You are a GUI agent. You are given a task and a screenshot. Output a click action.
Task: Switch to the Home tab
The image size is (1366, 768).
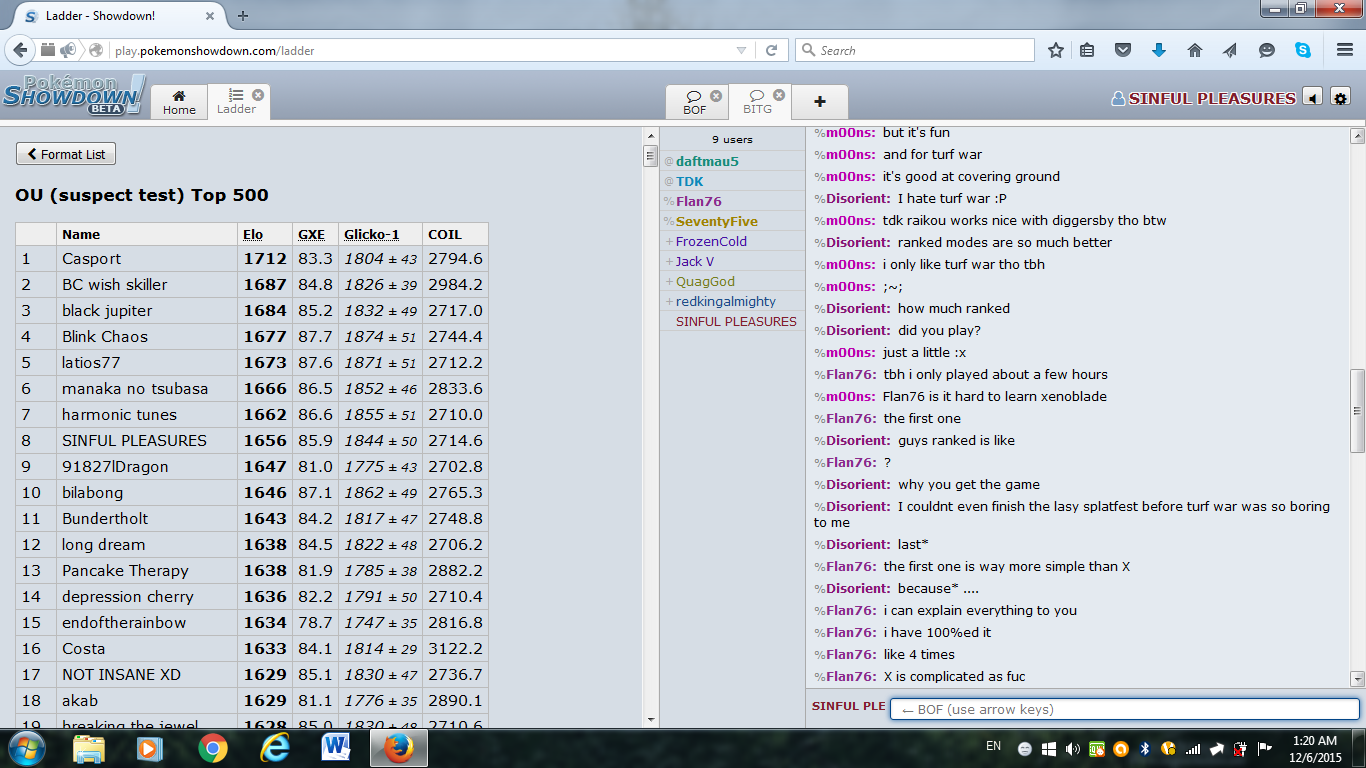(179, 102)
